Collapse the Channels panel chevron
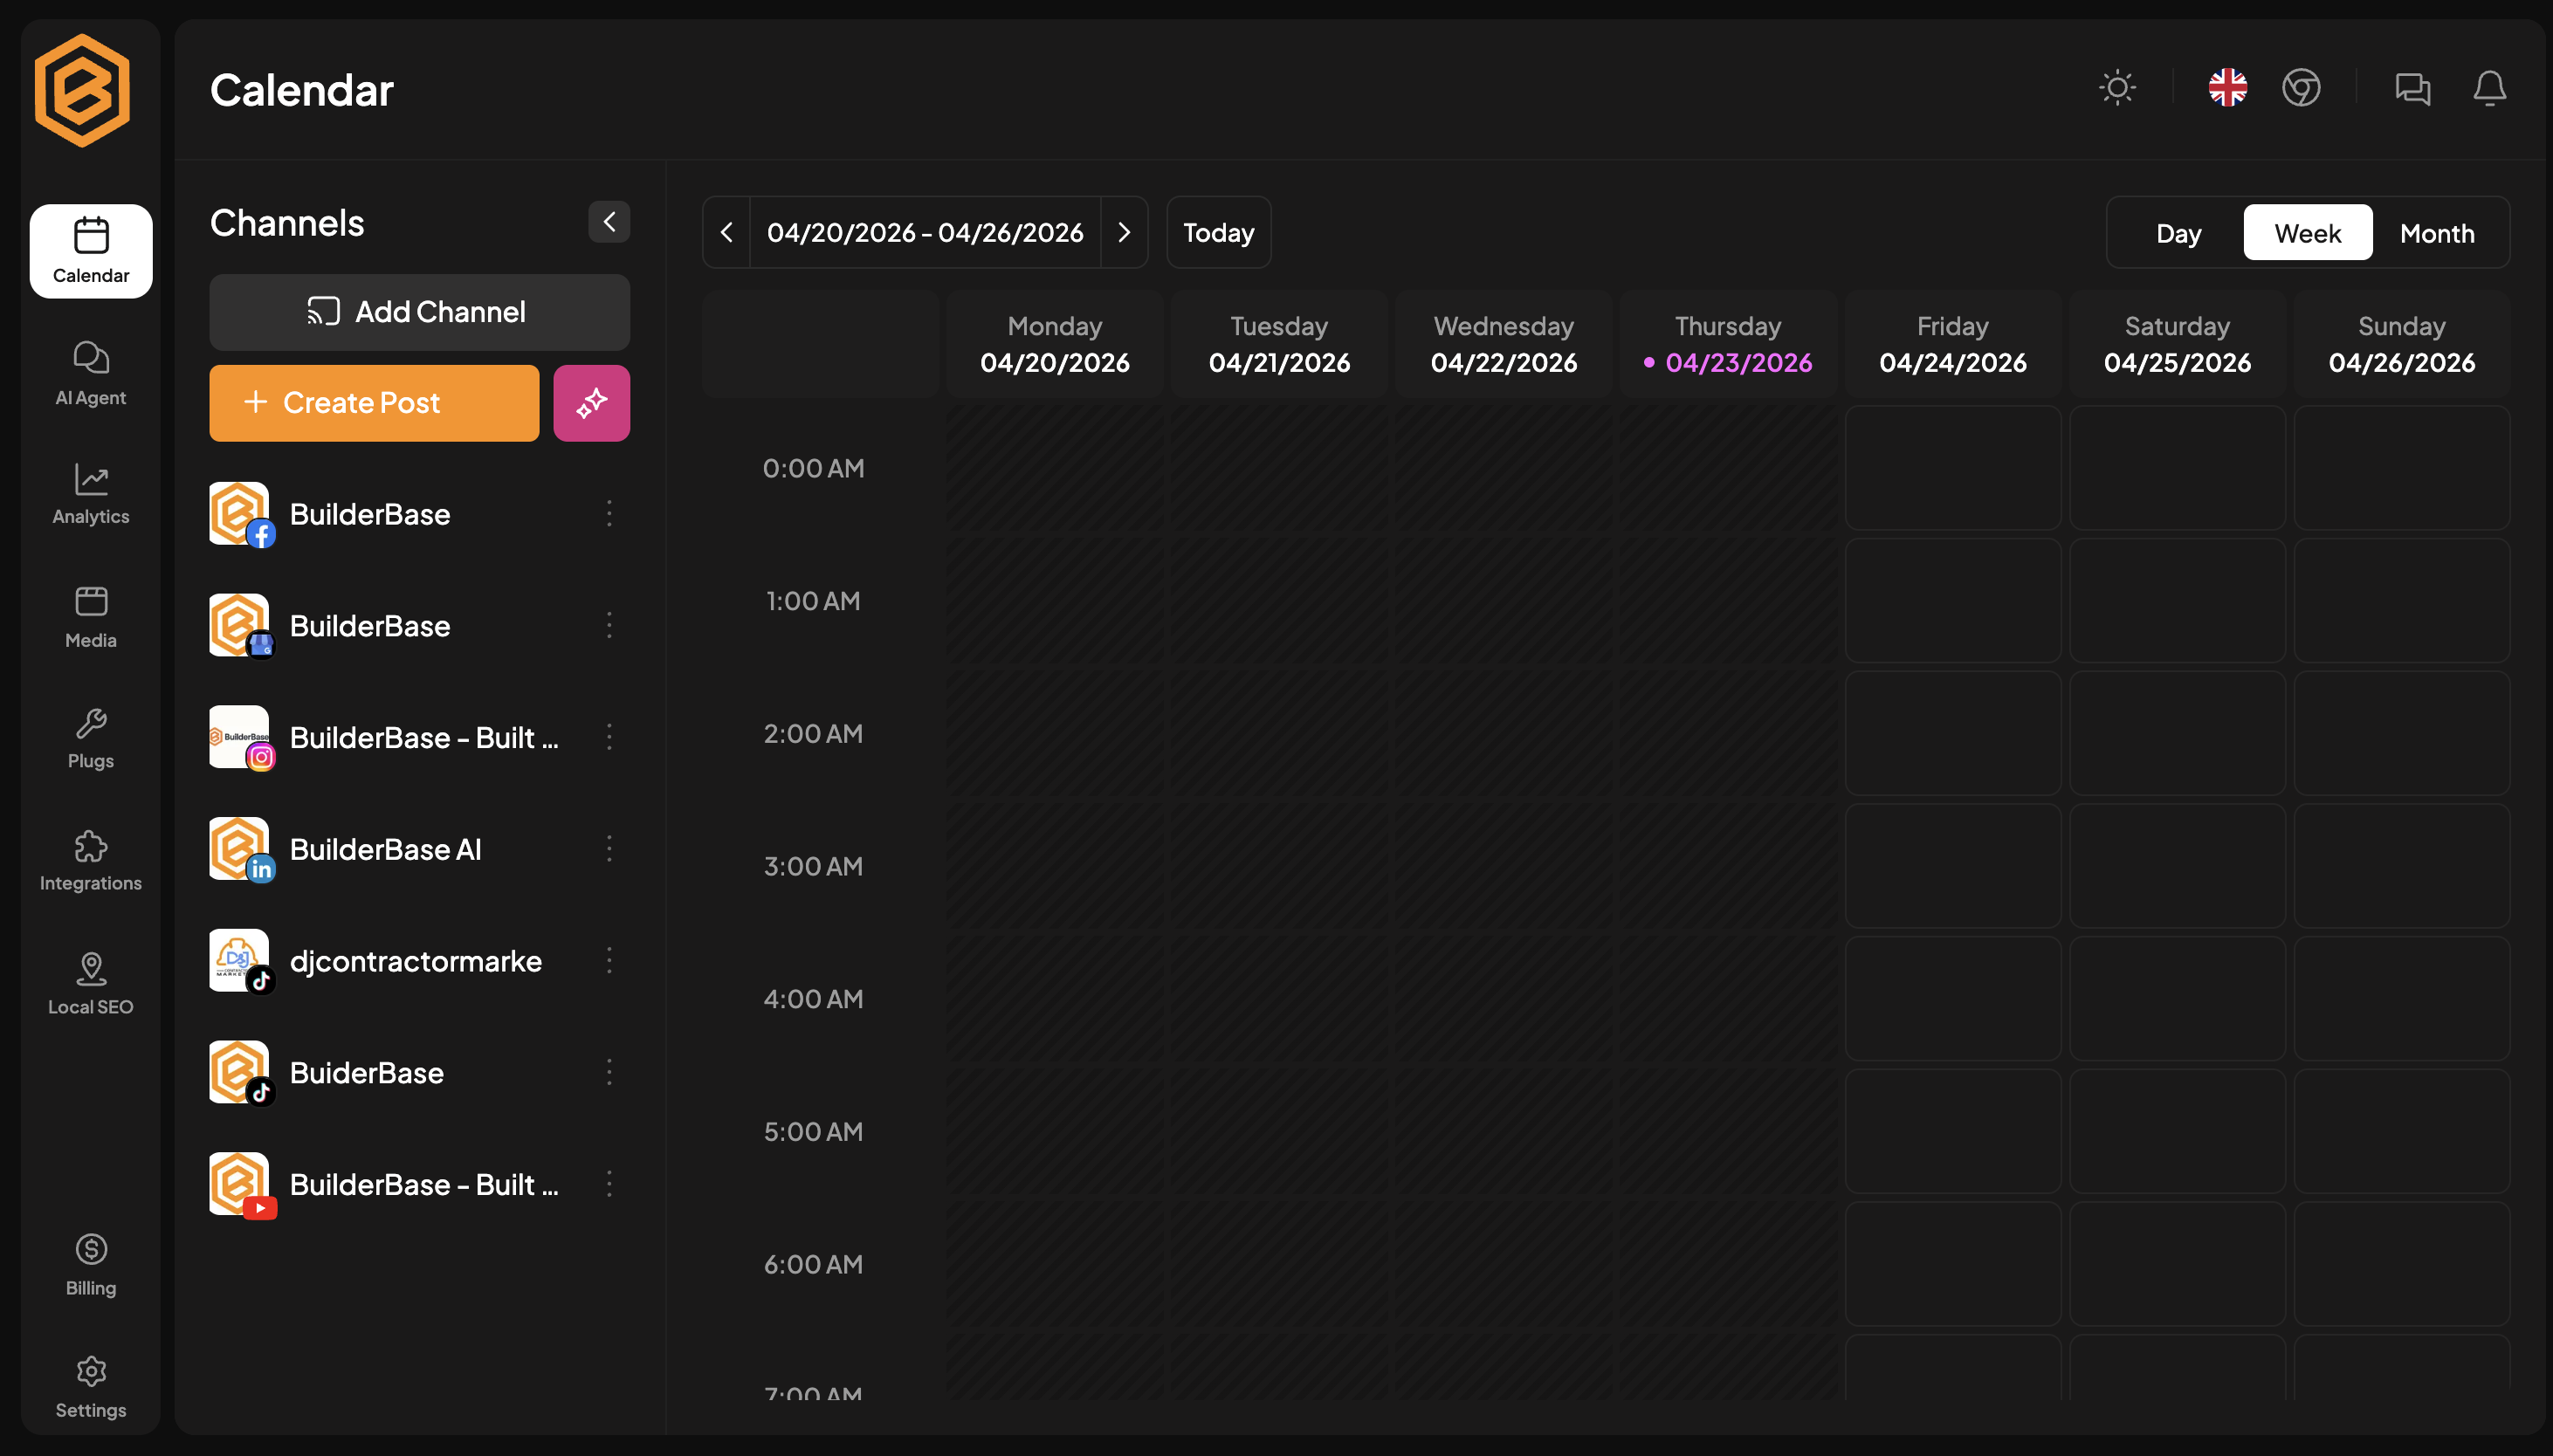Screen dimensions: 2553x1456 (609, 222)
